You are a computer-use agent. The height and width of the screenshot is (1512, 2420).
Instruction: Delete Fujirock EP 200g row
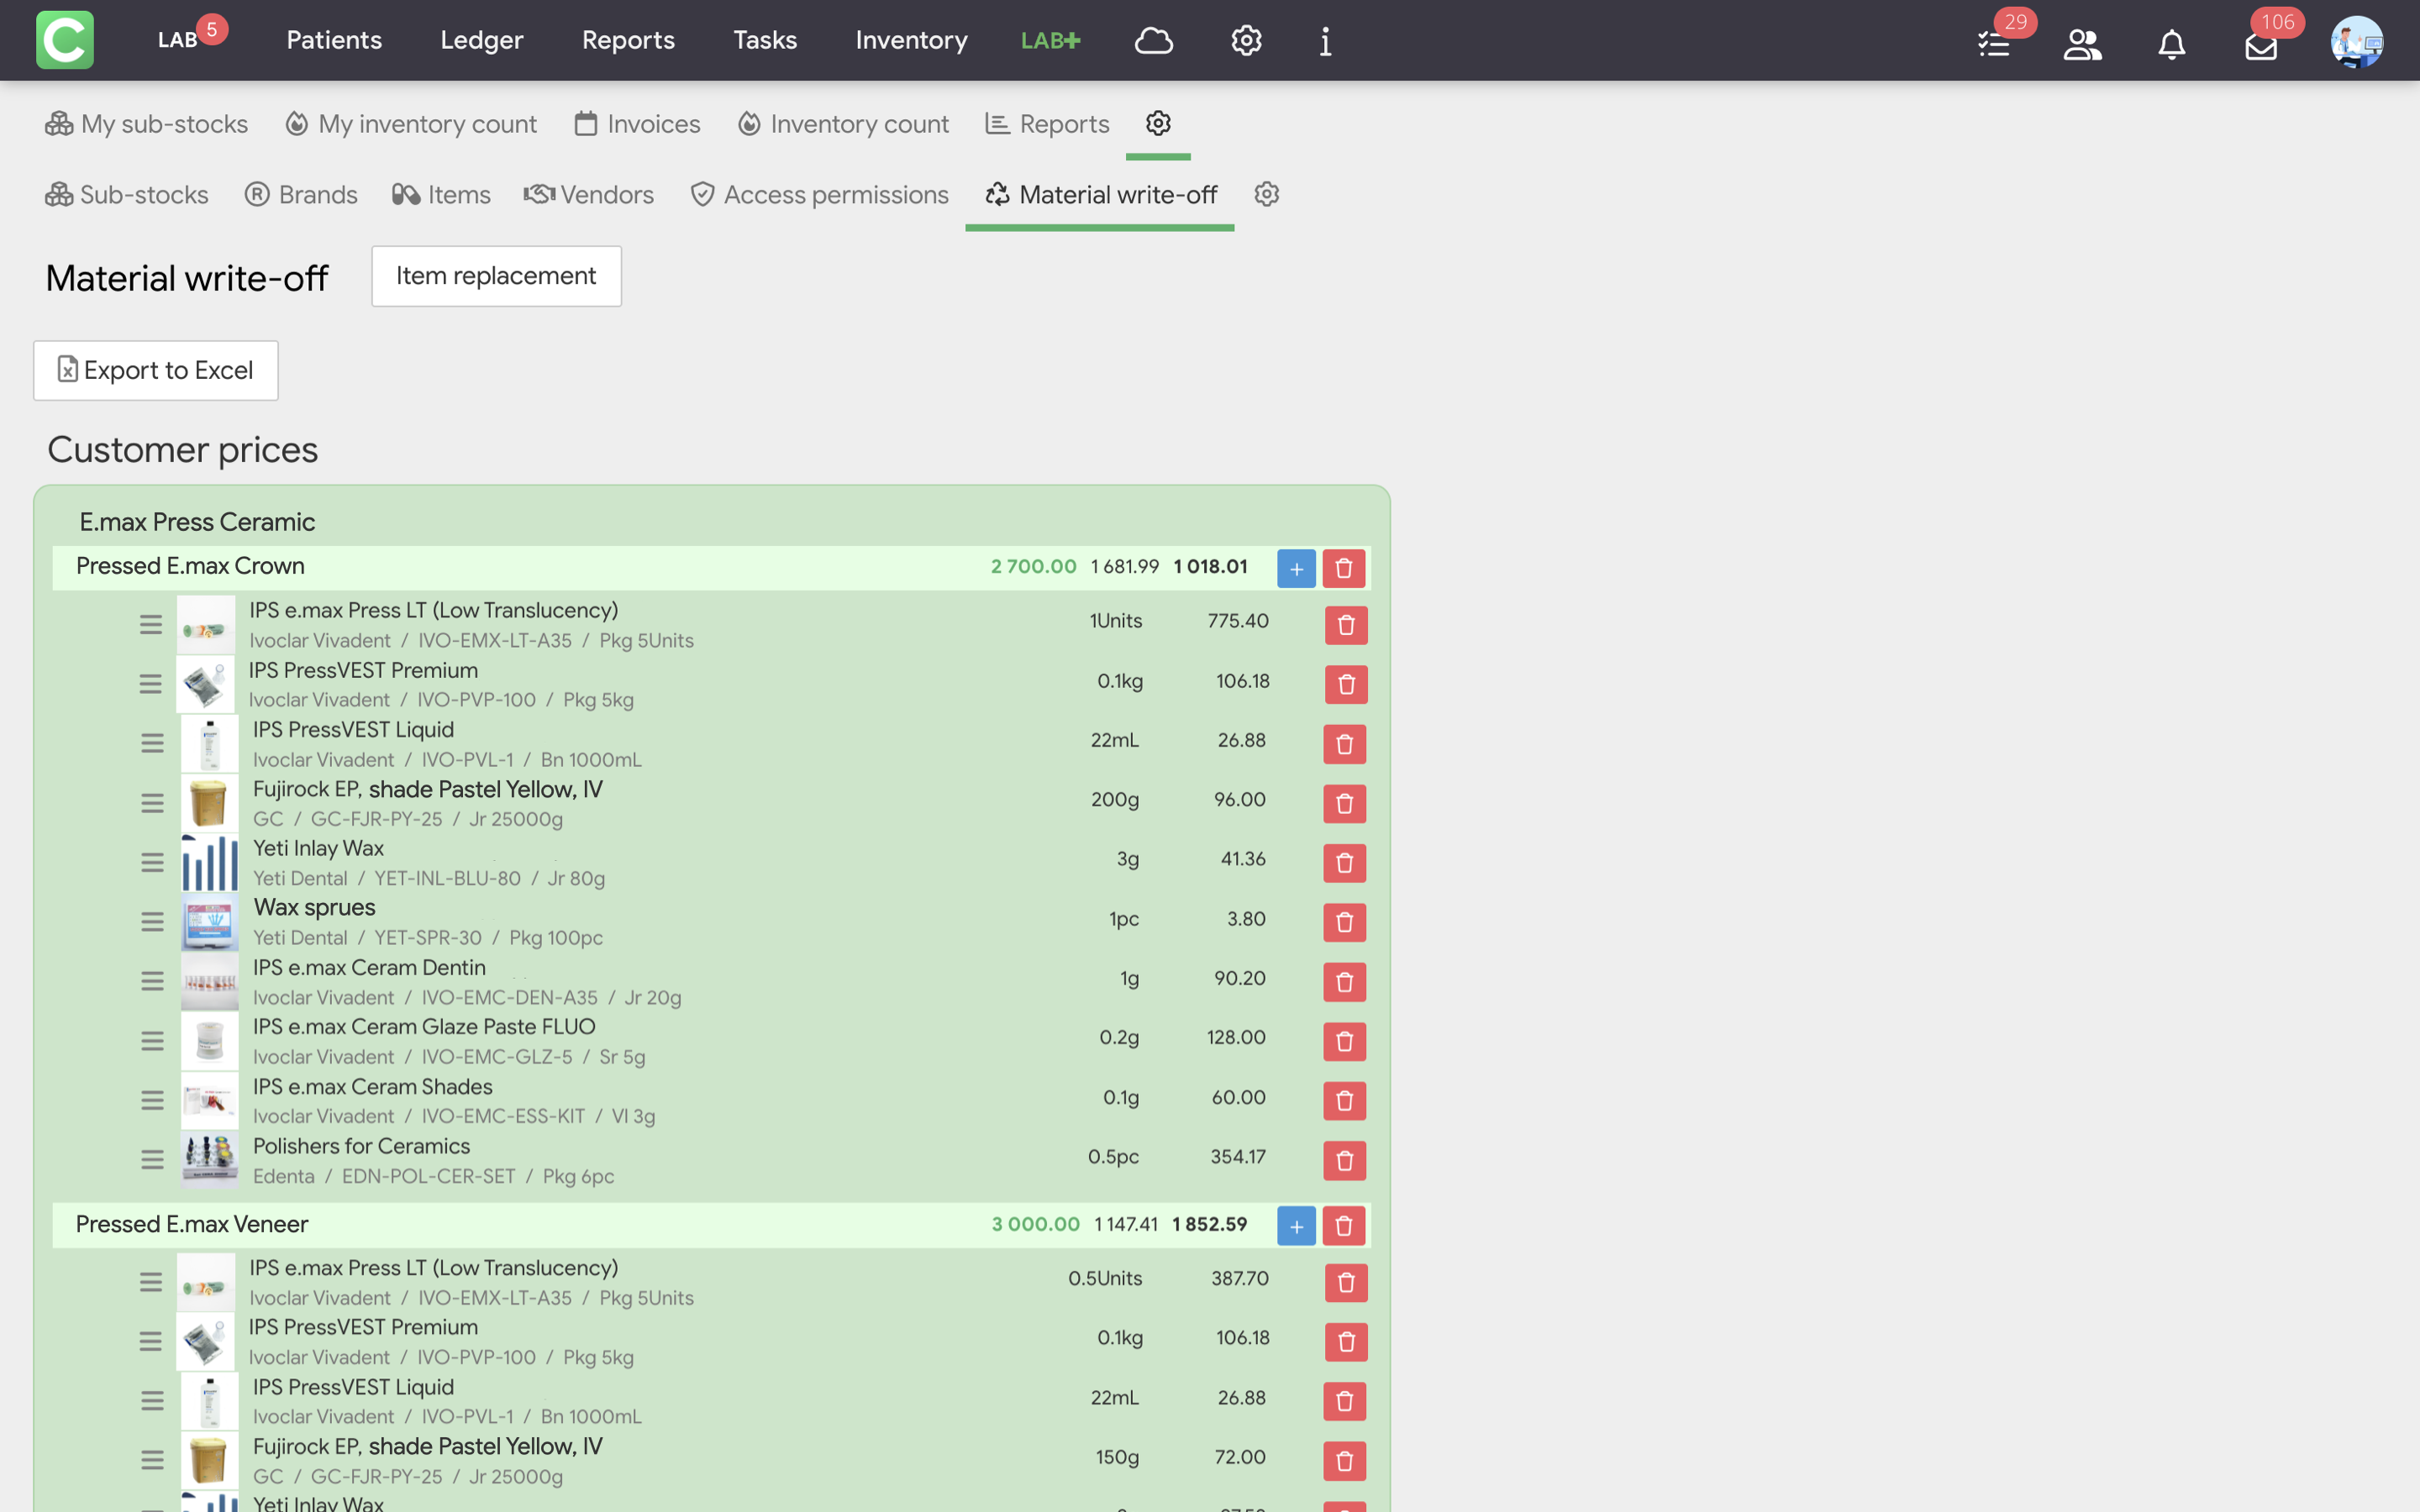[1345, 803]
